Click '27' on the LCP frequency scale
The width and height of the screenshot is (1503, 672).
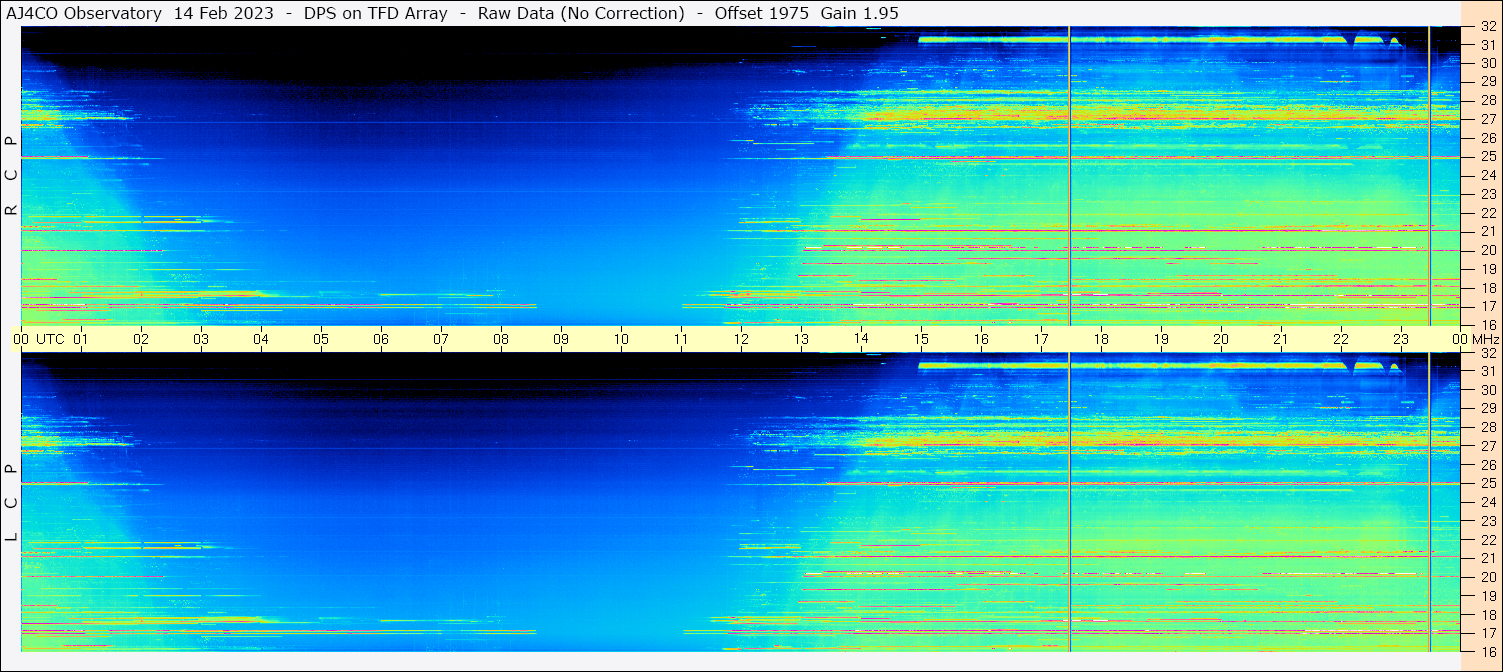pyautogui.click(x=1487, y=446)
